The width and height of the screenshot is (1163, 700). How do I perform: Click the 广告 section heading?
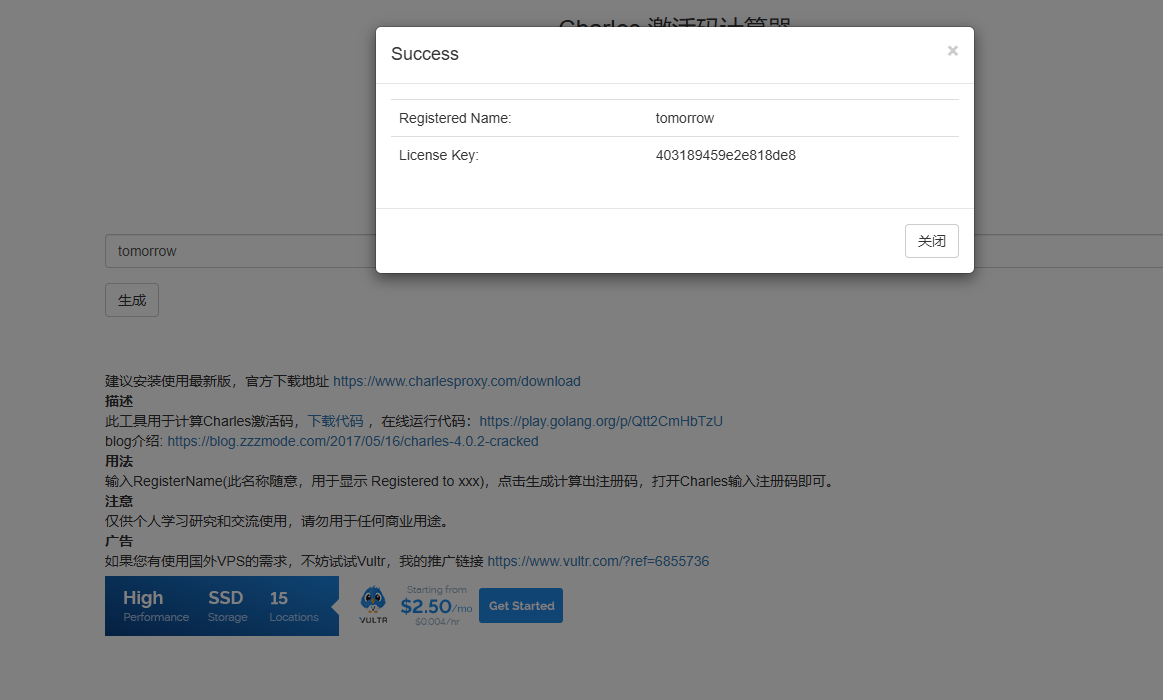119,541
